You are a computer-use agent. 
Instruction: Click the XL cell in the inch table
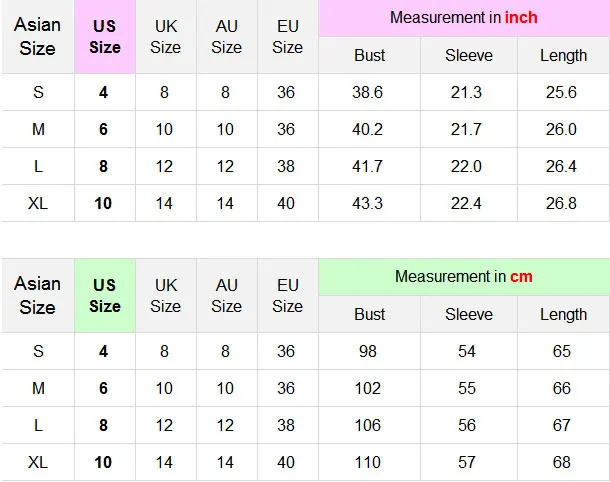[38, 203]
